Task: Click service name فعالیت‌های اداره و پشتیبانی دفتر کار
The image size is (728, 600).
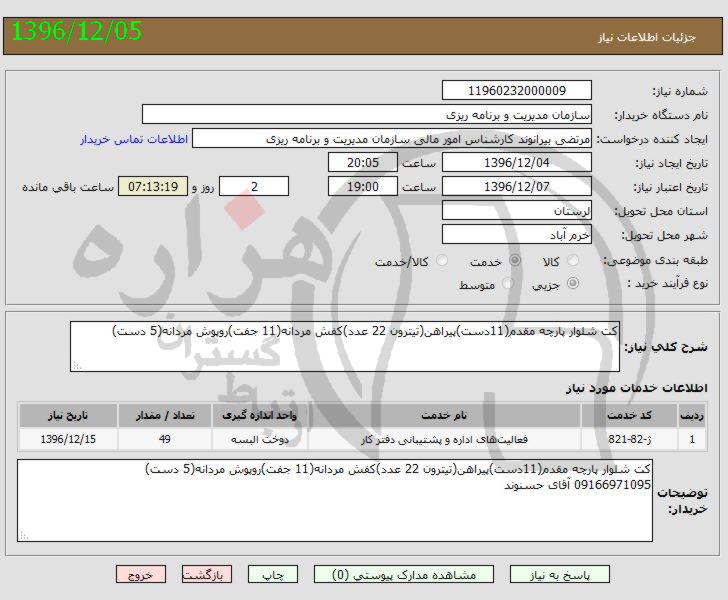Action: pos(444,439)
